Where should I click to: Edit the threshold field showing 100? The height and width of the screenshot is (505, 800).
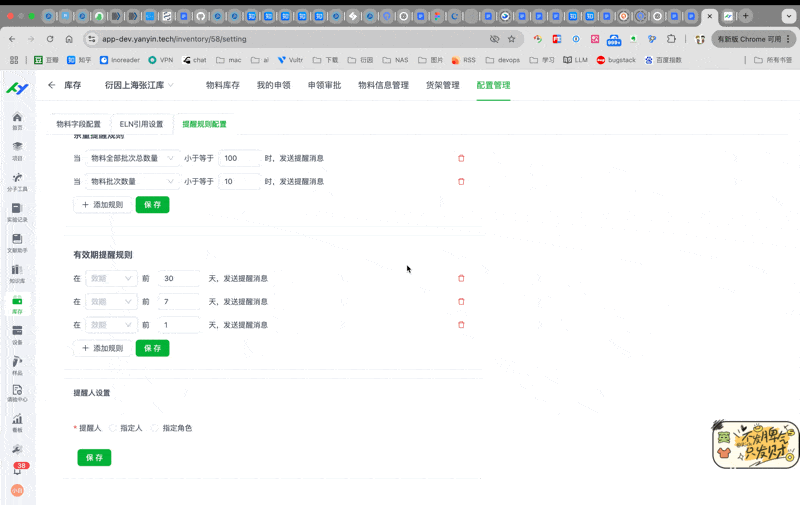pyautogui.click(x=240, y=158)
